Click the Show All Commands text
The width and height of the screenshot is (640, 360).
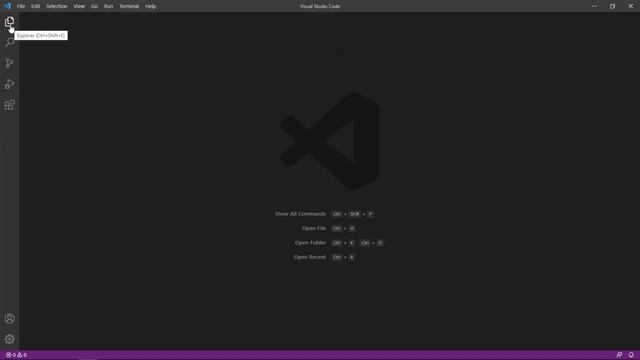coord(300,214)
